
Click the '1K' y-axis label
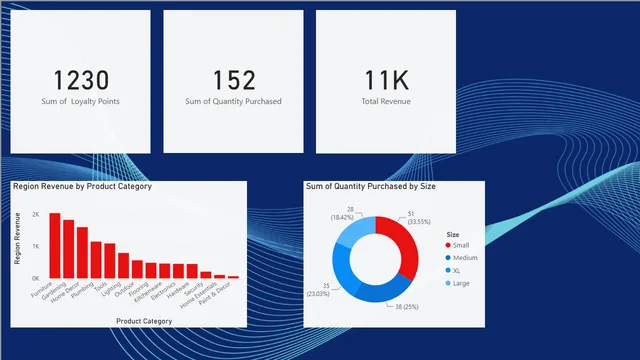click(x=36, y=246)
